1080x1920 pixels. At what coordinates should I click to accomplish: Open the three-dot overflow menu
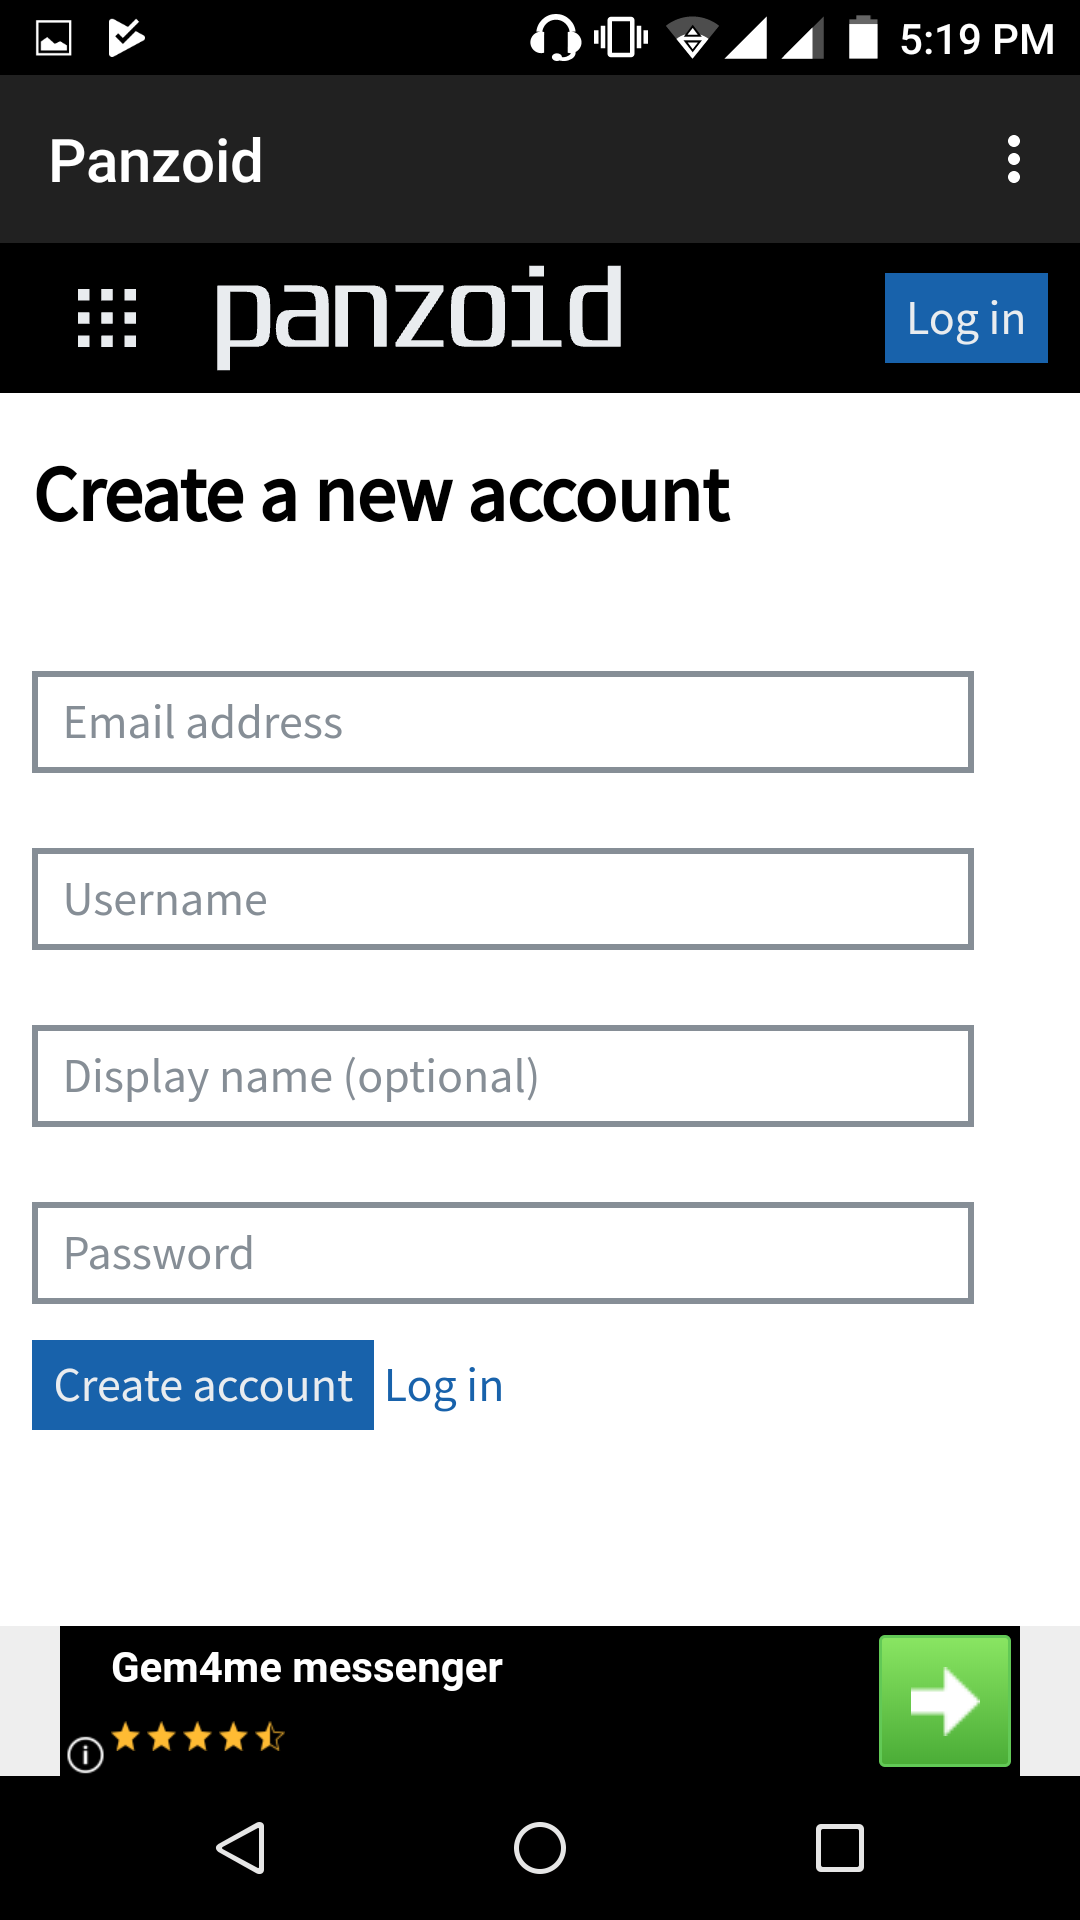(x=1013, y=160)
